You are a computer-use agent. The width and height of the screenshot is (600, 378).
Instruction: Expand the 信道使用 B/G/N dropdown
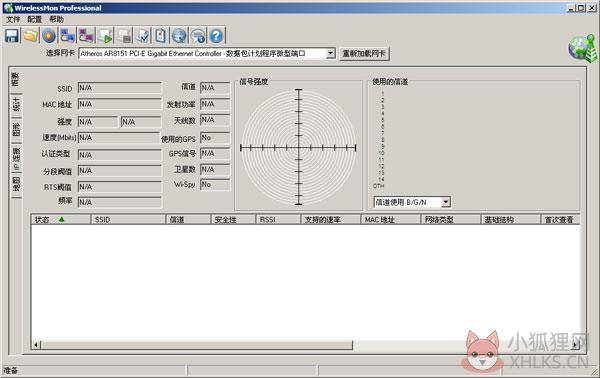pyautogui.click(x=446, y=202)
